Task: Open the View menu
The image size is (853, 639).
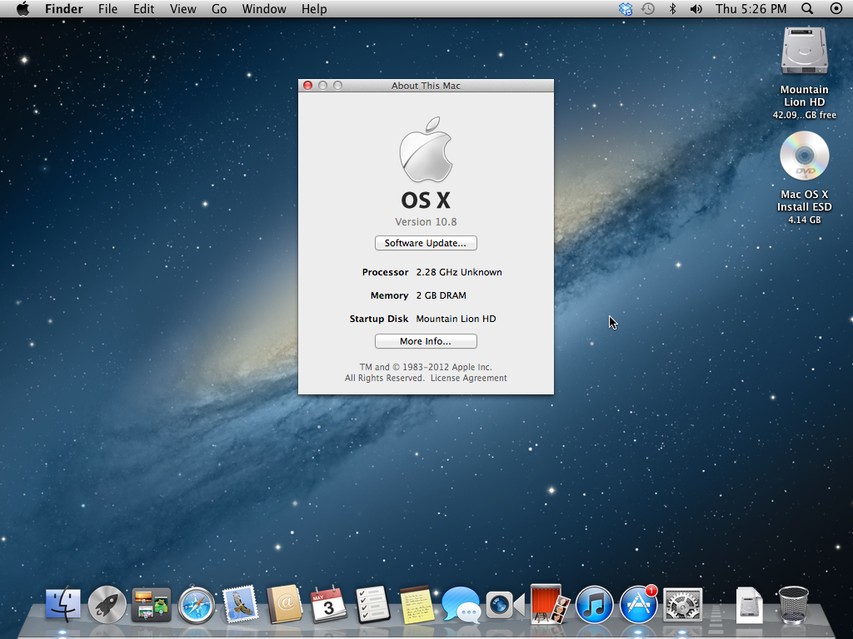Action: [183, 9]
